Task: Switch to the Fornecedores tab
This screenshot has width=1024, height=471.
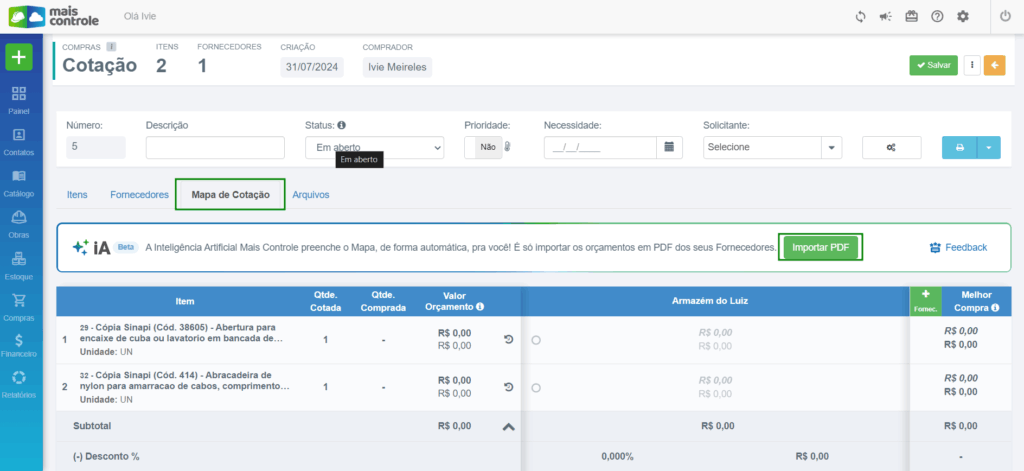Action: tap(139, 195)
